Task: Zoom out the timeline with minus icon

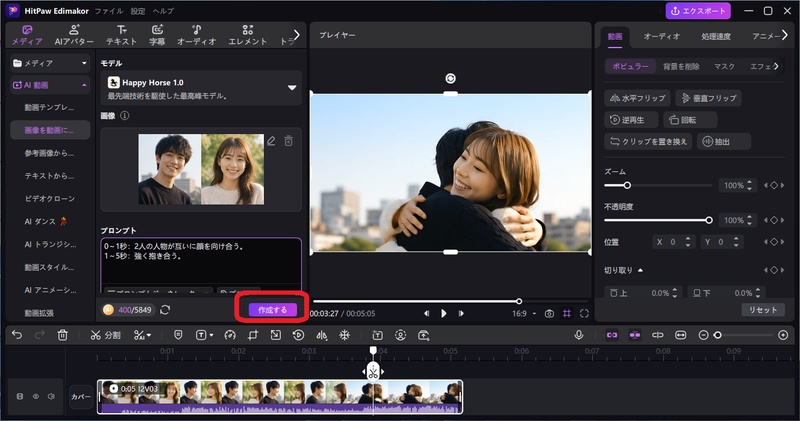Action: (704, 335)
